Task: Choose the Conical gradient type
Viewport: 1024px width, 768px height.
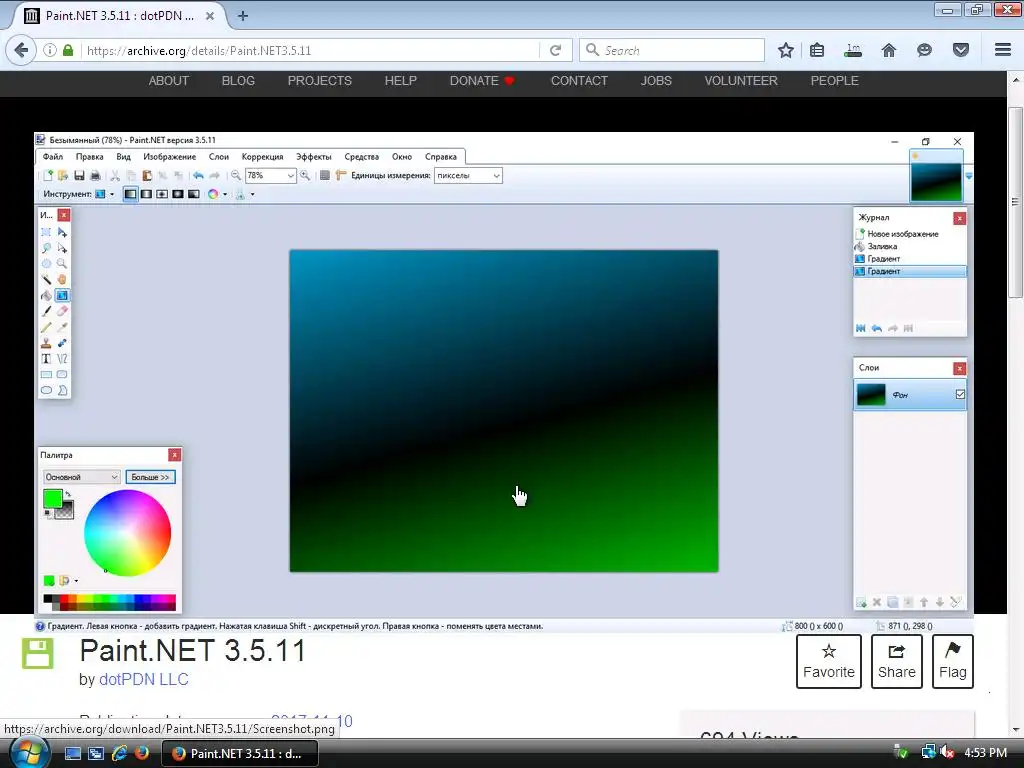Action: tap(193, 194)
